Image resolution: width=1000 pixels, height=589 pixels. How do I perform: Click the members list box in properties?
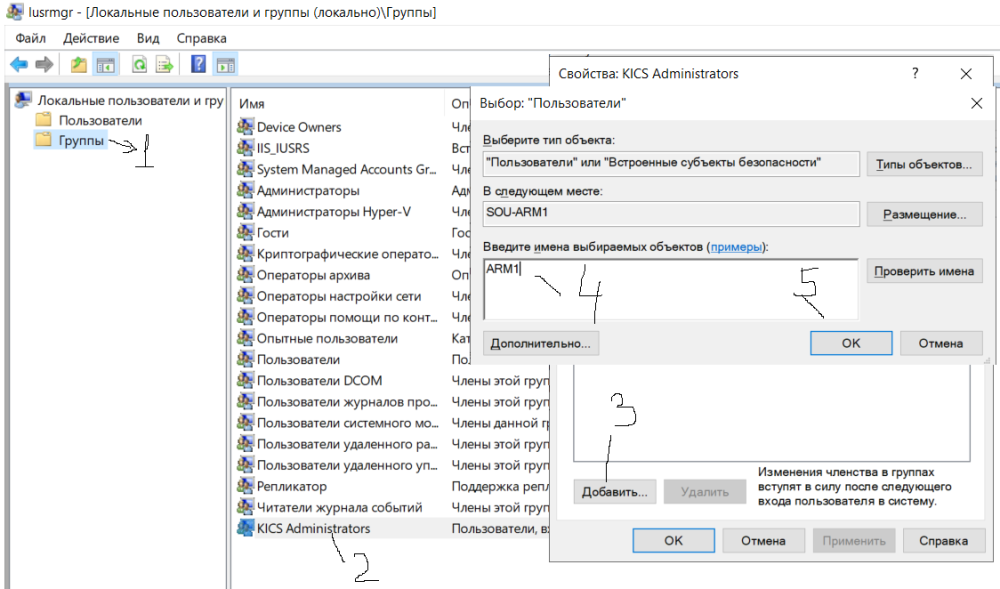772,413
